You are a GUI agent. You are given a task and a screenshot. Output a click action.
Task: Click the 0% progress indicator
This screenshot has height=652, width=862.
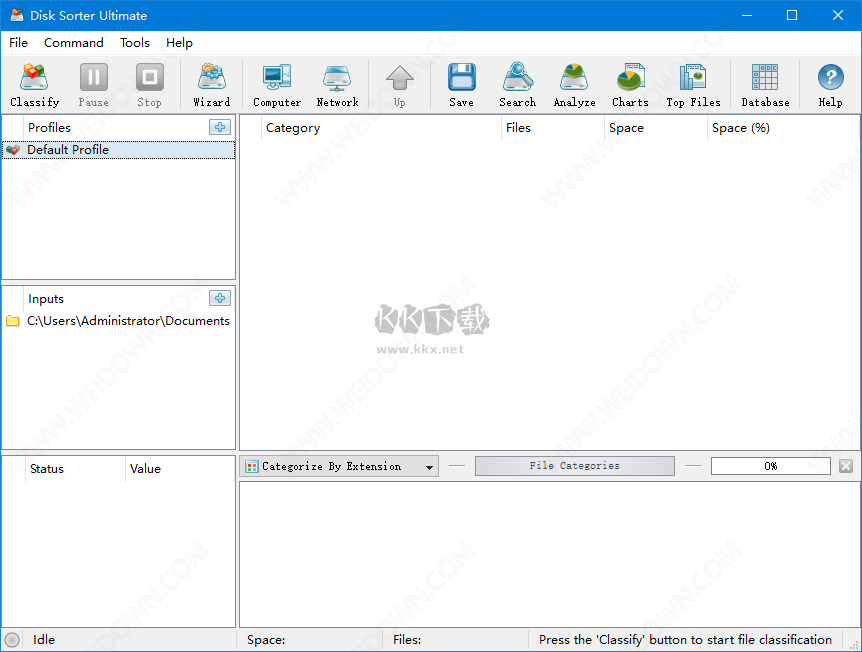pos(770,465)
